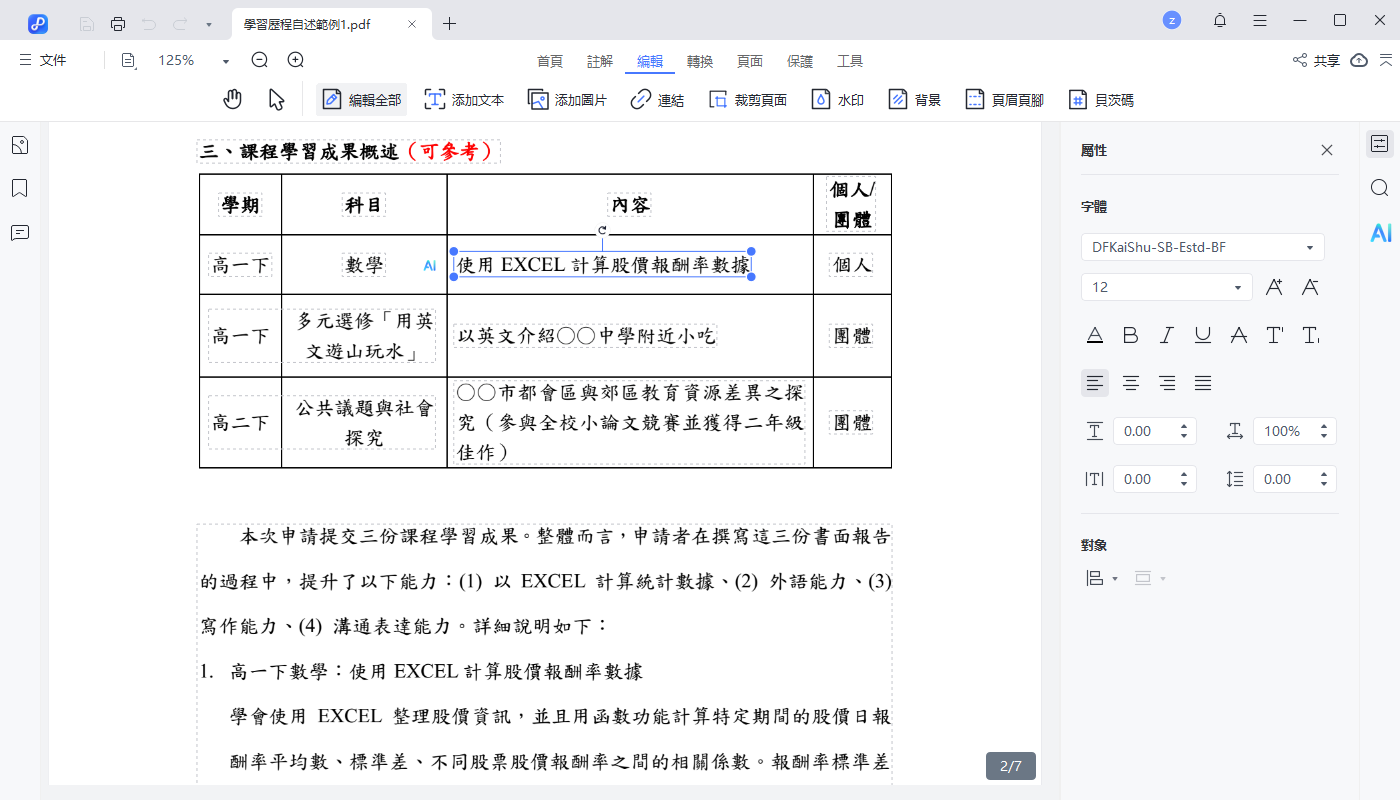The height and width of the screenshot is (800, 1400).
Task: Click the 添加圖片 button
Action: pyautogui.click(x=567, y=100)
